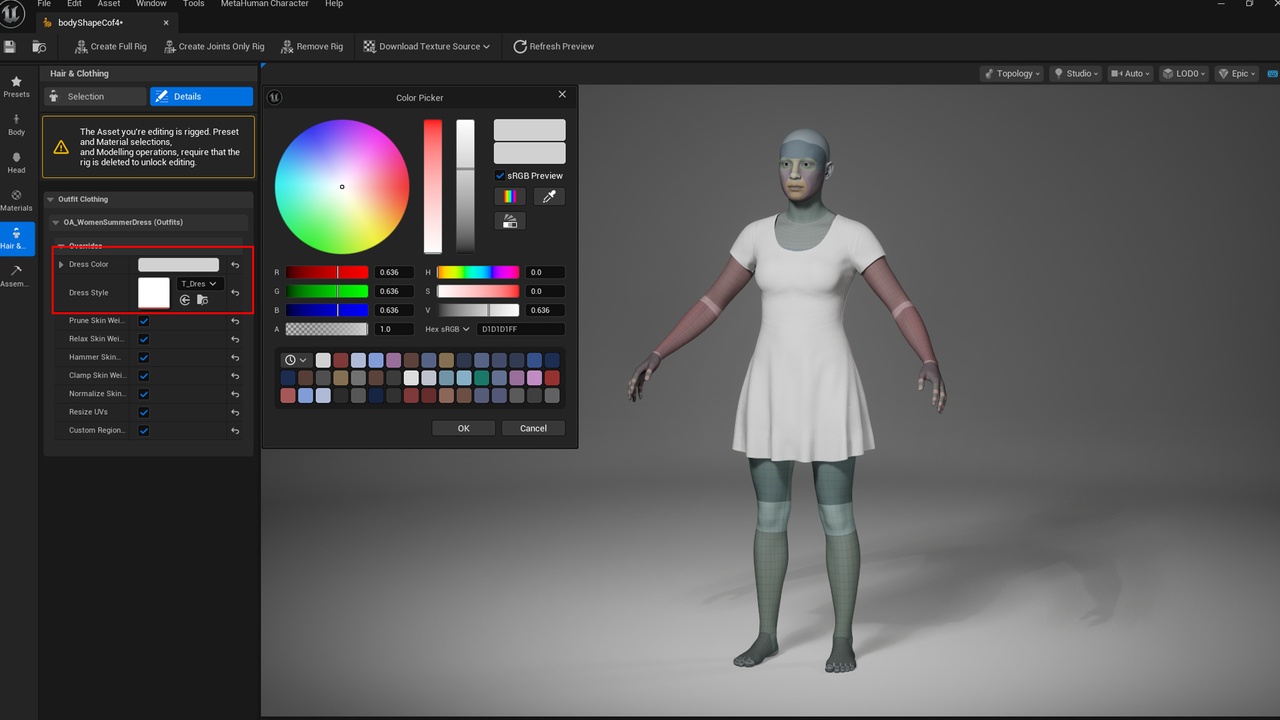Open Hex sRGB format dropdown
The height and width of the screenshot is (720, 1280).
447,329
